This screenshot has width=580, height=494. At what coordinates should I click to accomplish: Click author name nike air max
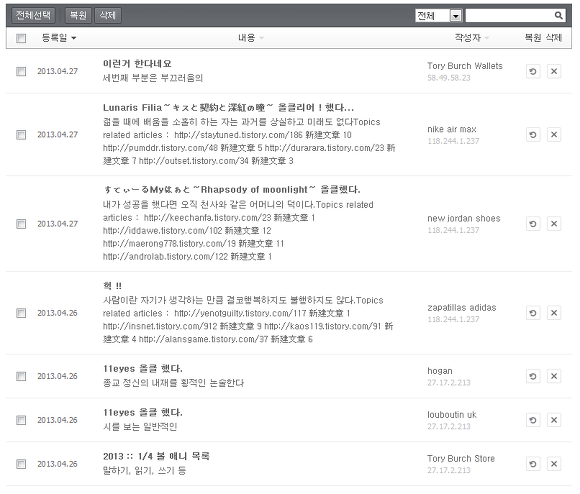452,129
